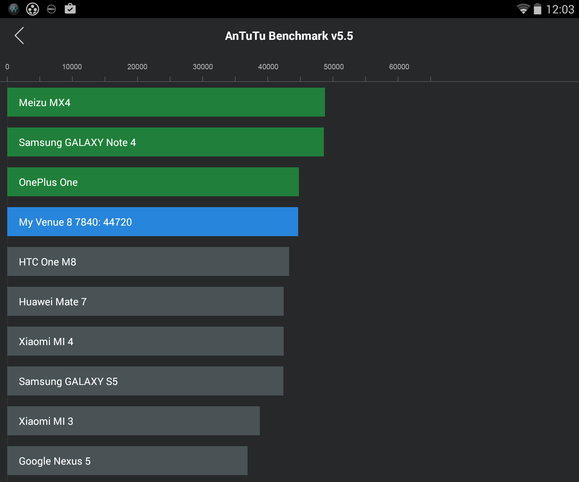This screenshot has height=482, width=579.
Task: Tap the 60000 axis label
Action: [399, 67]
